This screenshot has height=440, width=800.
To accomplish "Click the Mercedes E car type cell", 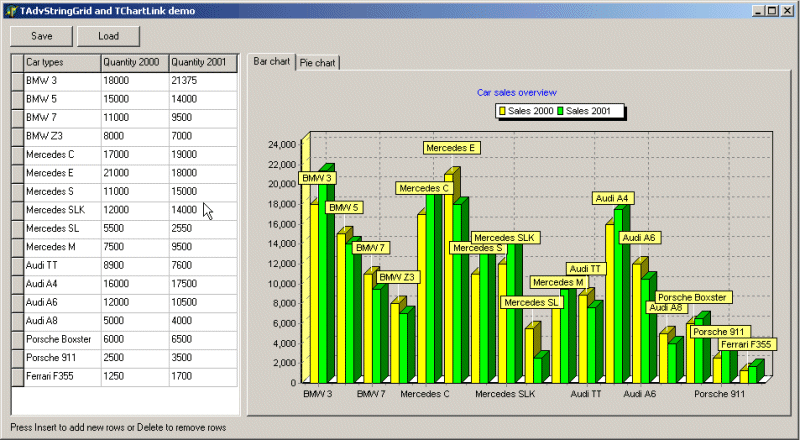I will point(62,173).
